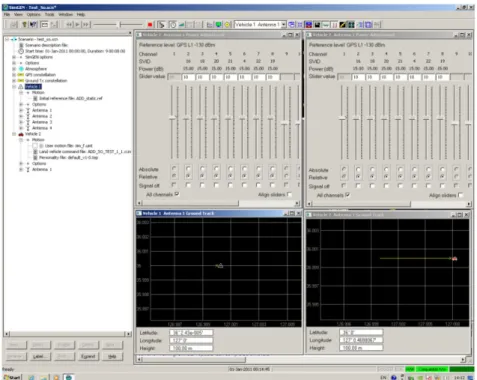
Task: Click the Help button below the tree
Action: point(112,356)
